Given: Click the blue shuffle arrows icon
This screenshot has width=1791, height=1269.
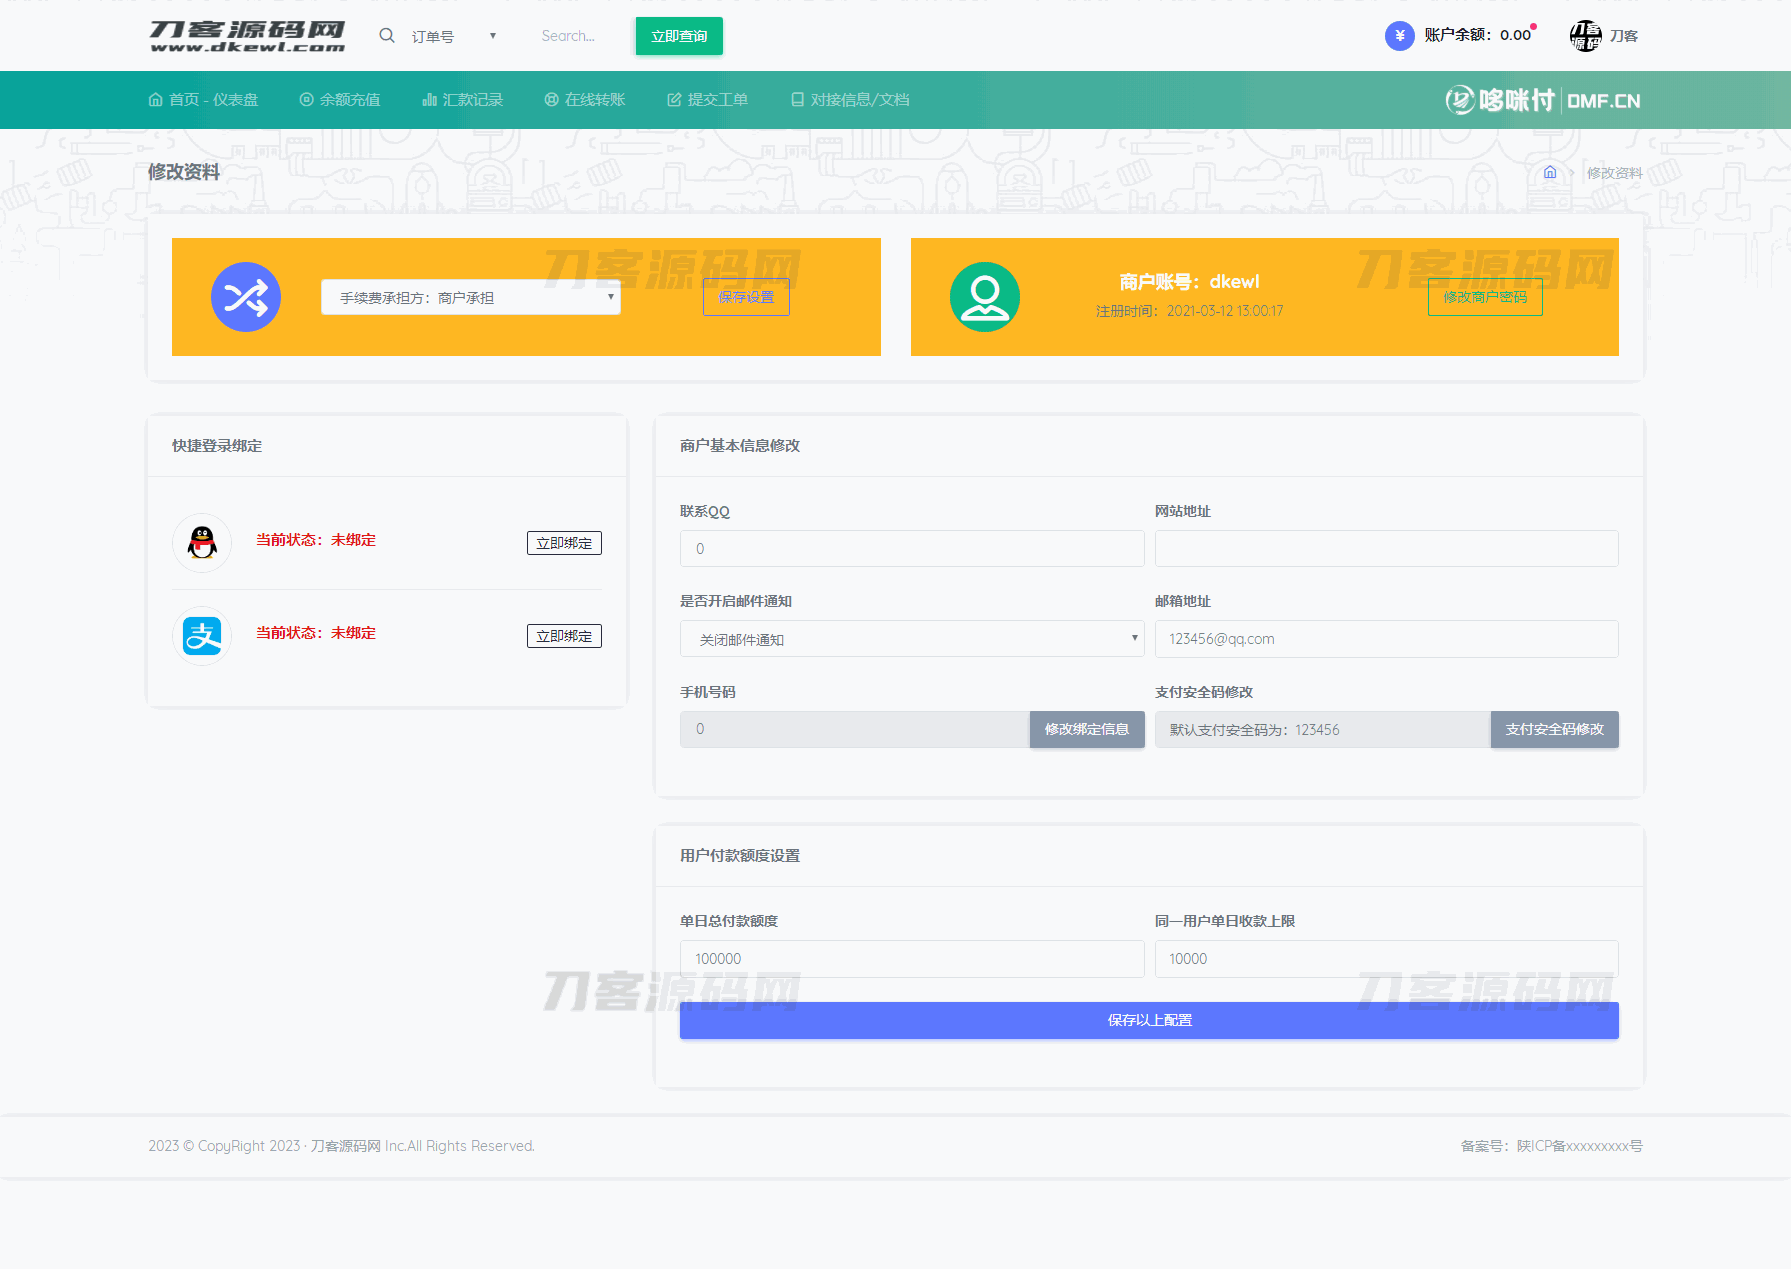Looking at the screenshot, I should click(246, 297).
